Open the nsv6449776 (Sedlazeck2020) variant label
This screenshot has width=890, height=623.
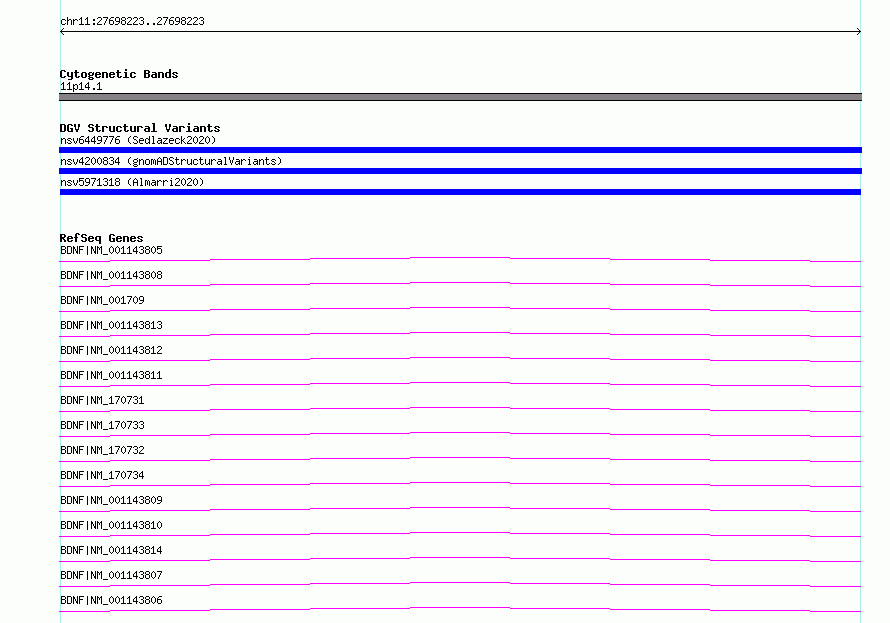(x=138, y=140)
